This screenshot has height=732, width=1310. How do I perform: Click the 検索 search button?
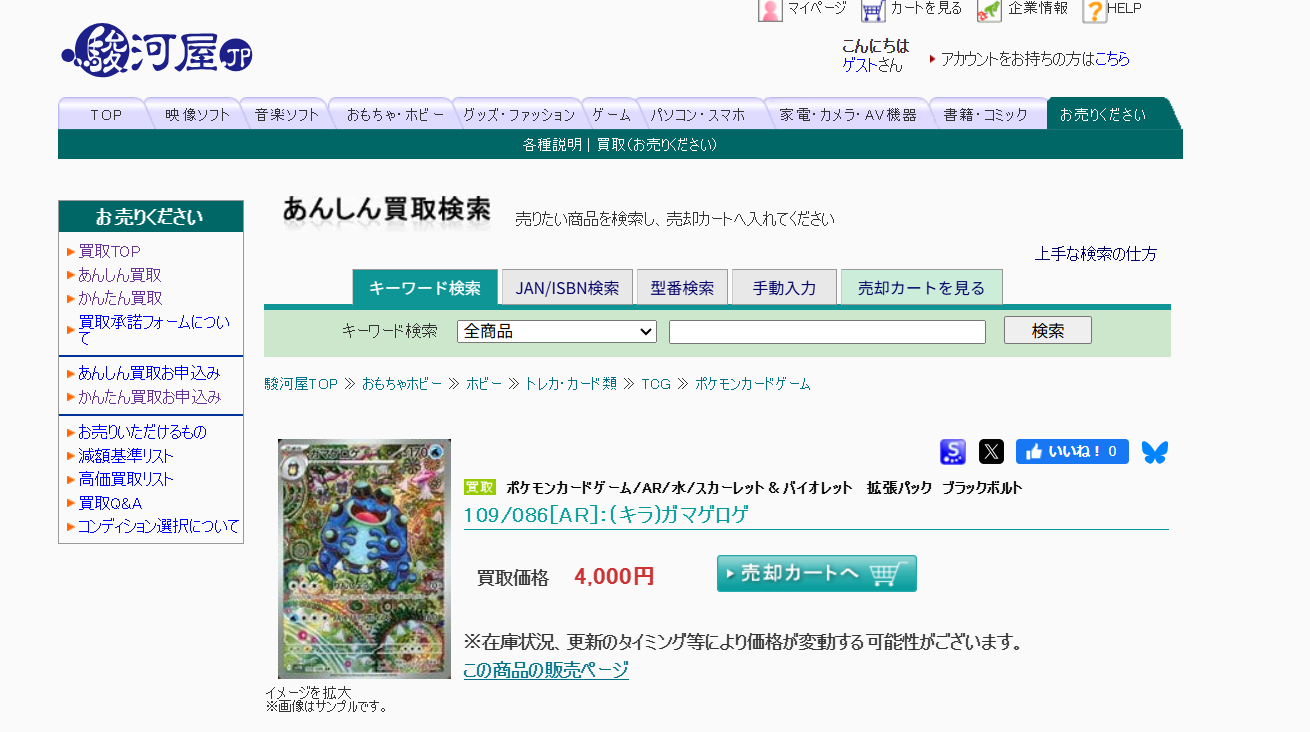1047,331
